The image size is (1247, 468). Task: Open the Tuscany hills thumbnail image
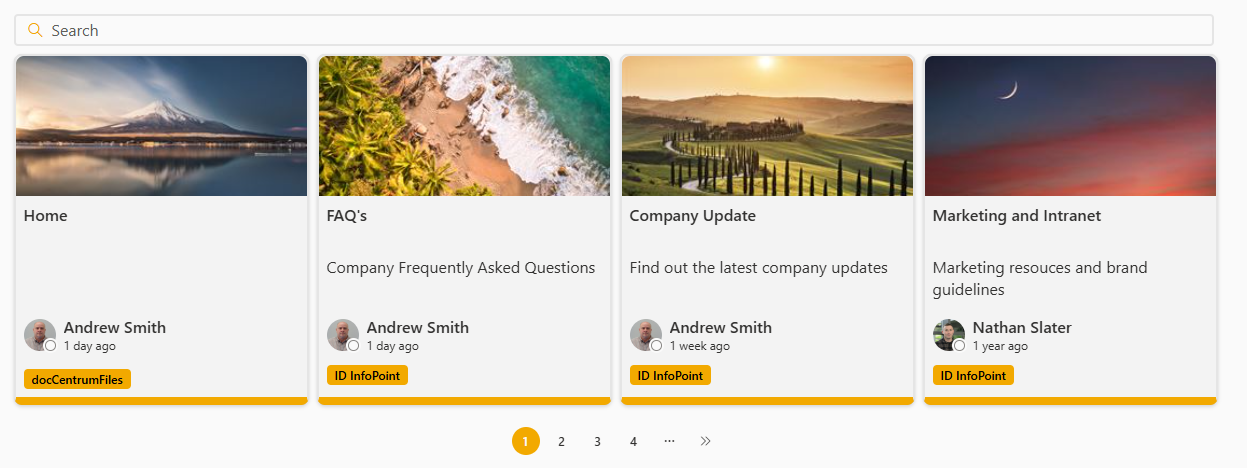click(767, 126)
